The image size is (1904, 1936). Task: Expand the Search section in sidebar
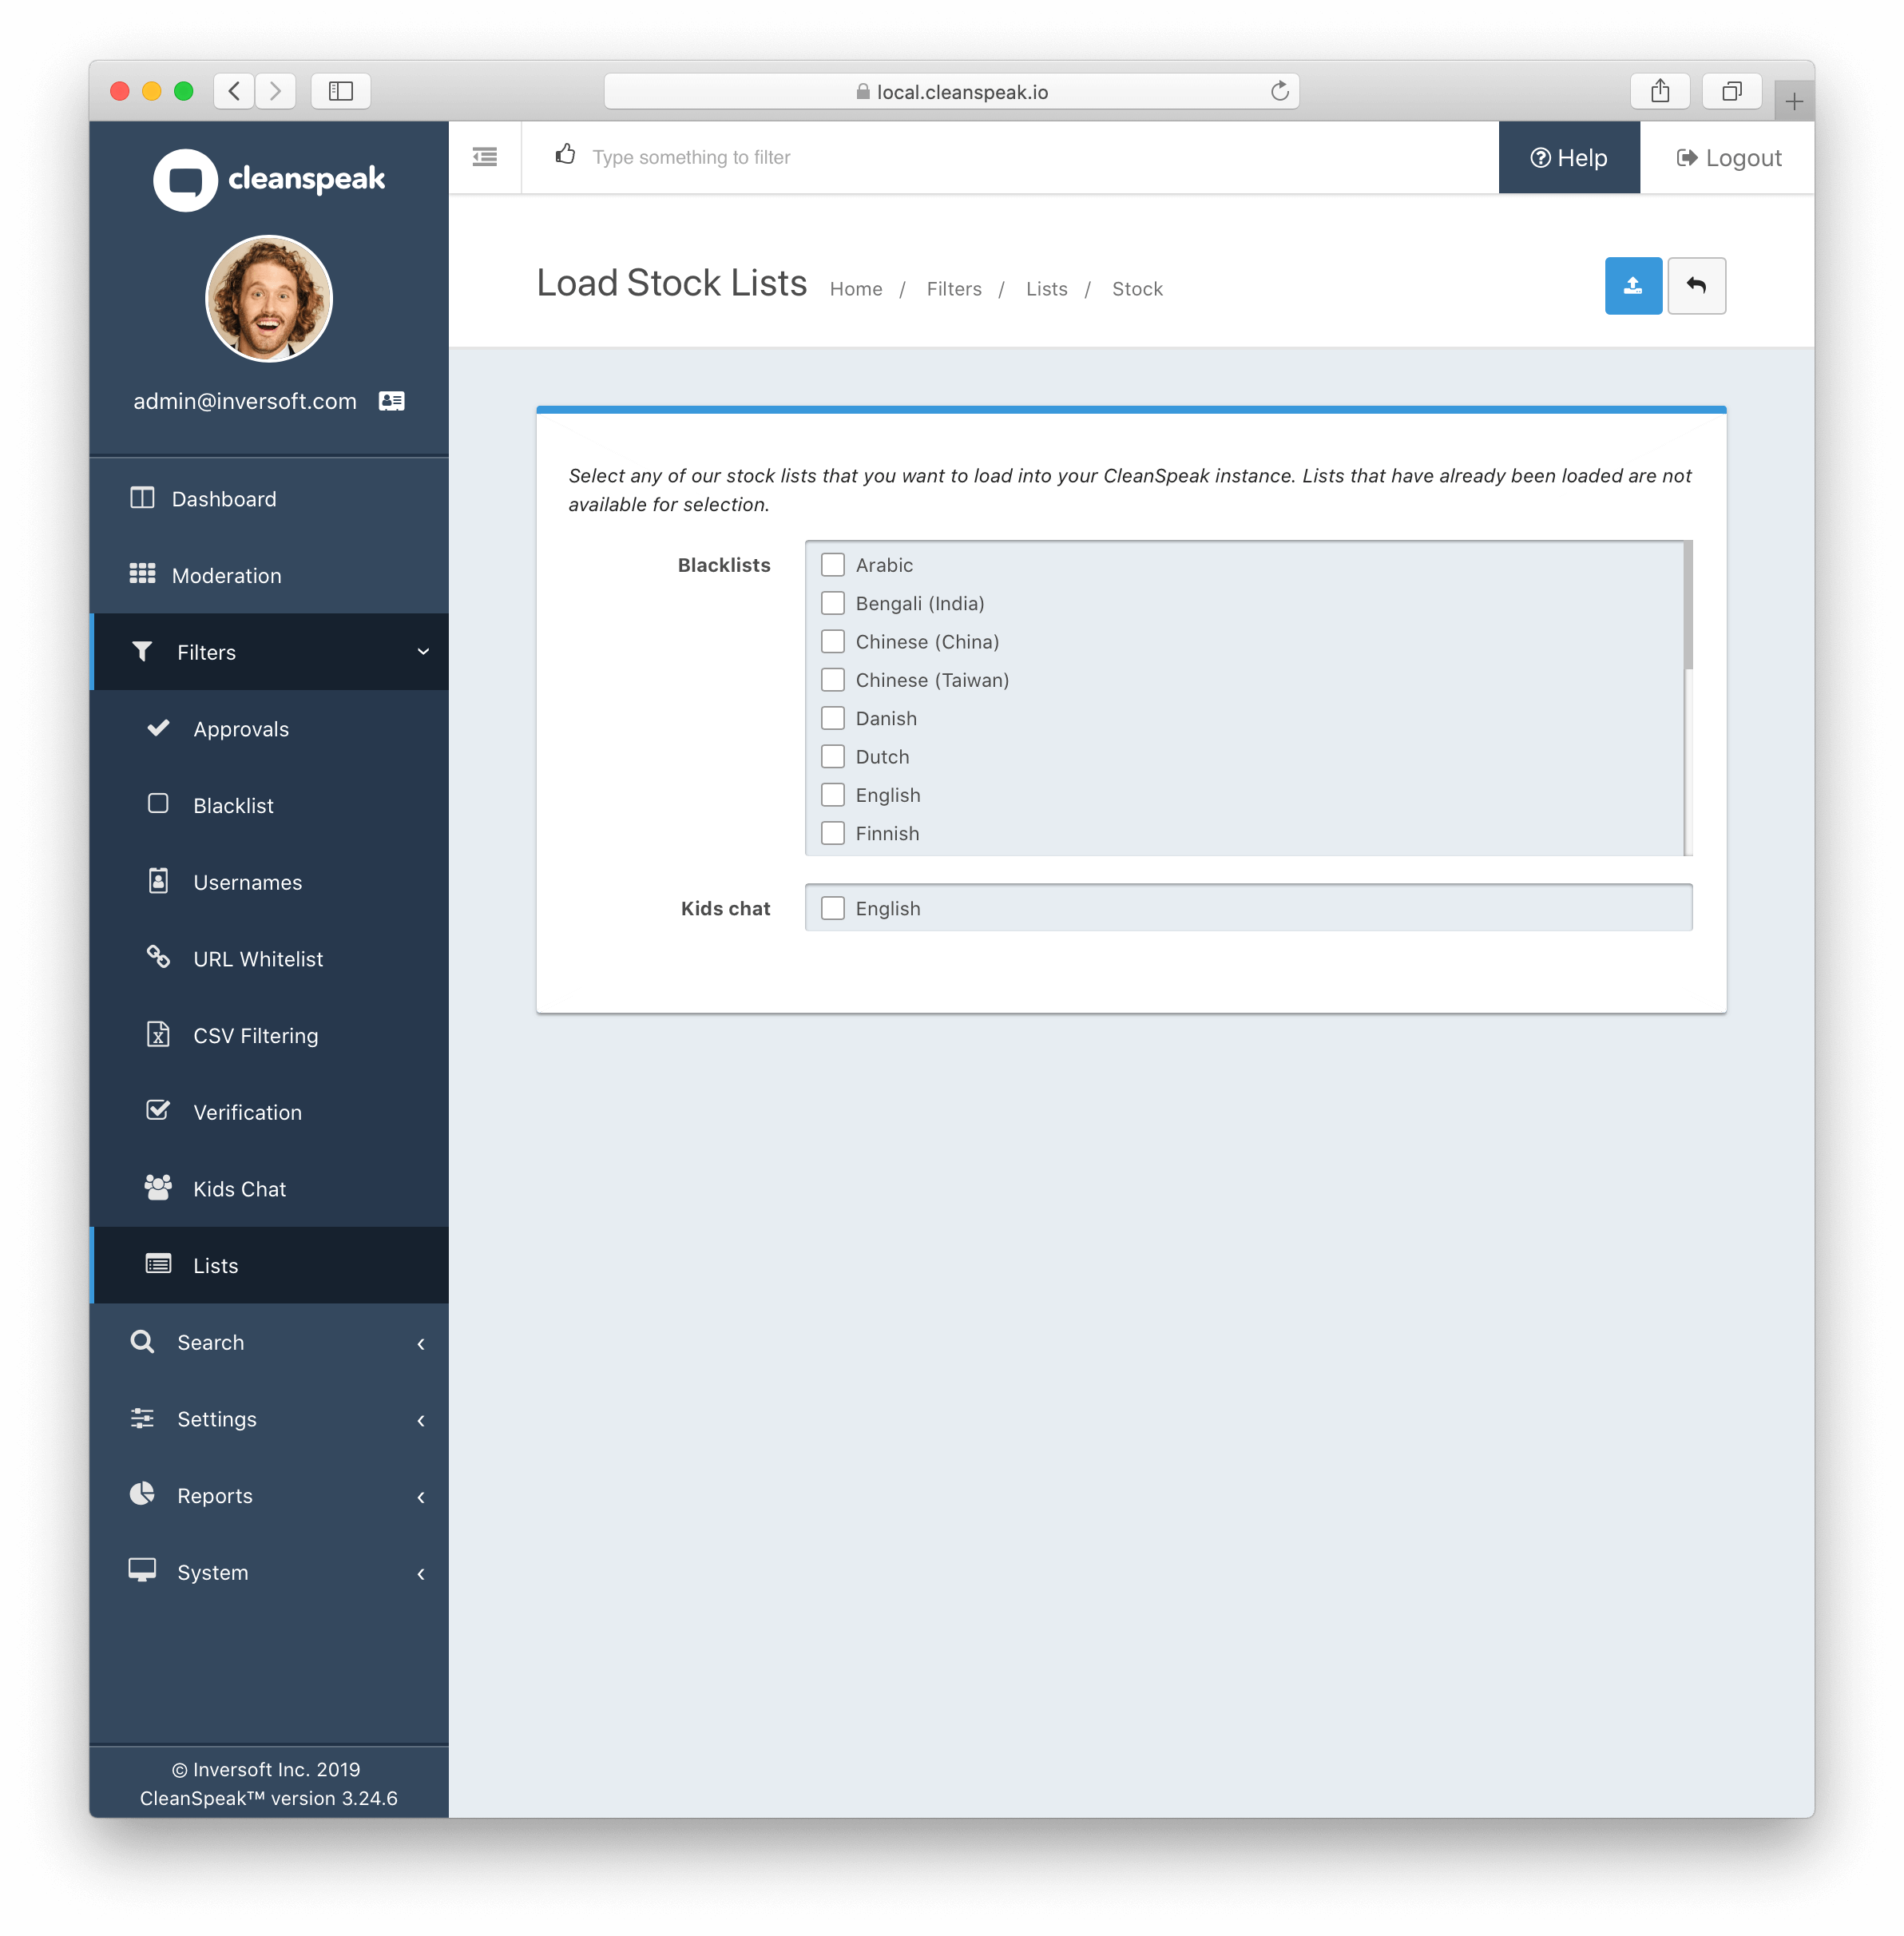pos(270,1341)
